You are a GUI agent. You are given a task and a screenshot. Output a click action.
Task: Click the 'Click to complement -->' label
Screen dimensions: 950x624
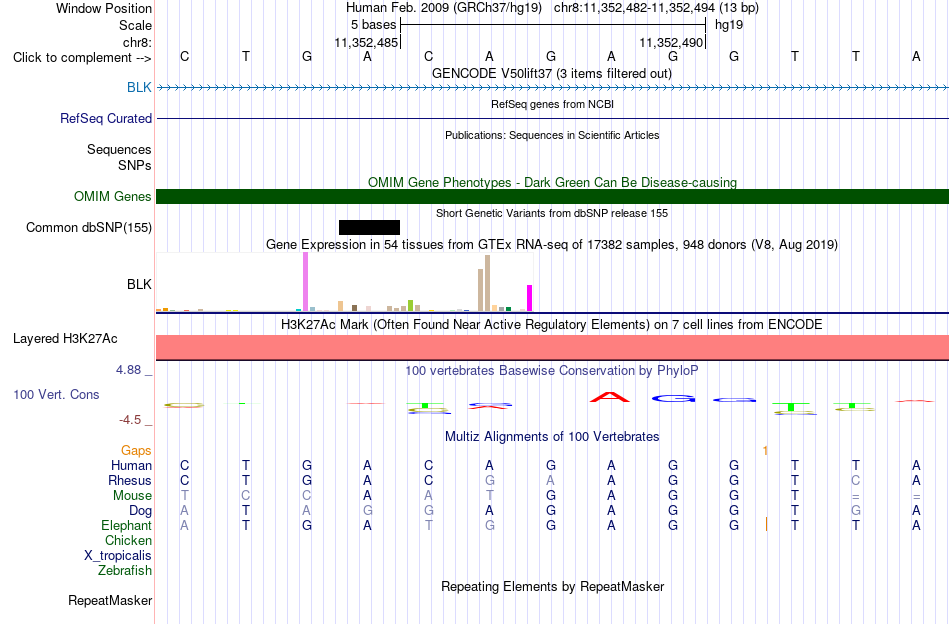[82, 58]
